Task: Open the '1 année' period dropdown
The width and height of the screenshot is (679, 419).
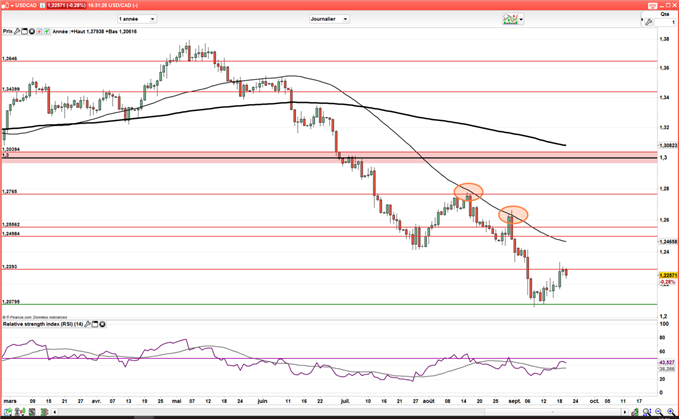Action: click(137, 19)
